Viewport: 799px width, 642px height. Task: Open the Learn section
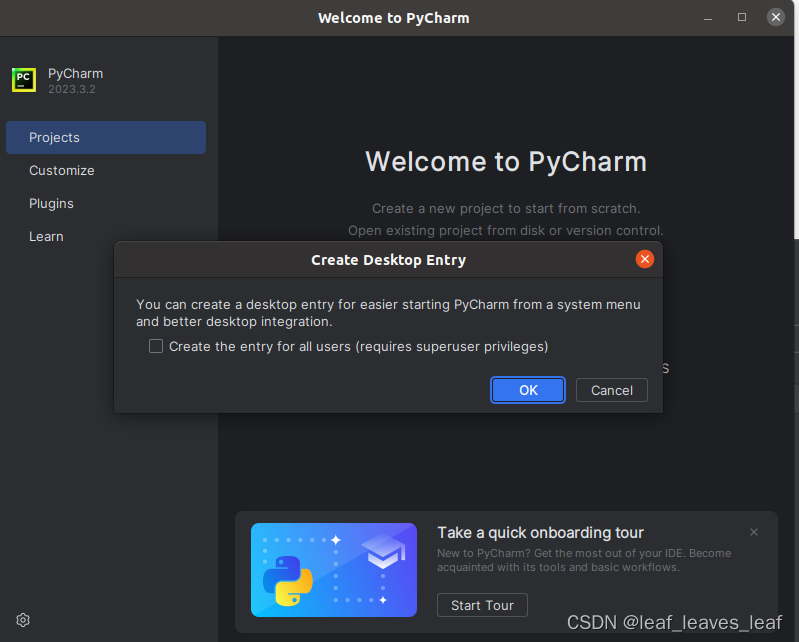[x=106, y=236]
